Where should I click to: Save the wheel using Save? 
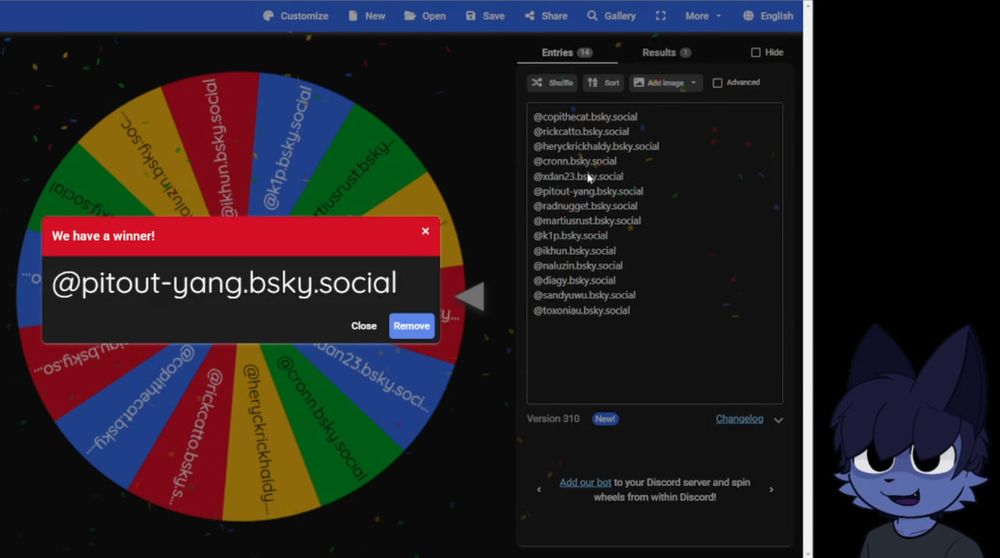click(x=485, y=16)
